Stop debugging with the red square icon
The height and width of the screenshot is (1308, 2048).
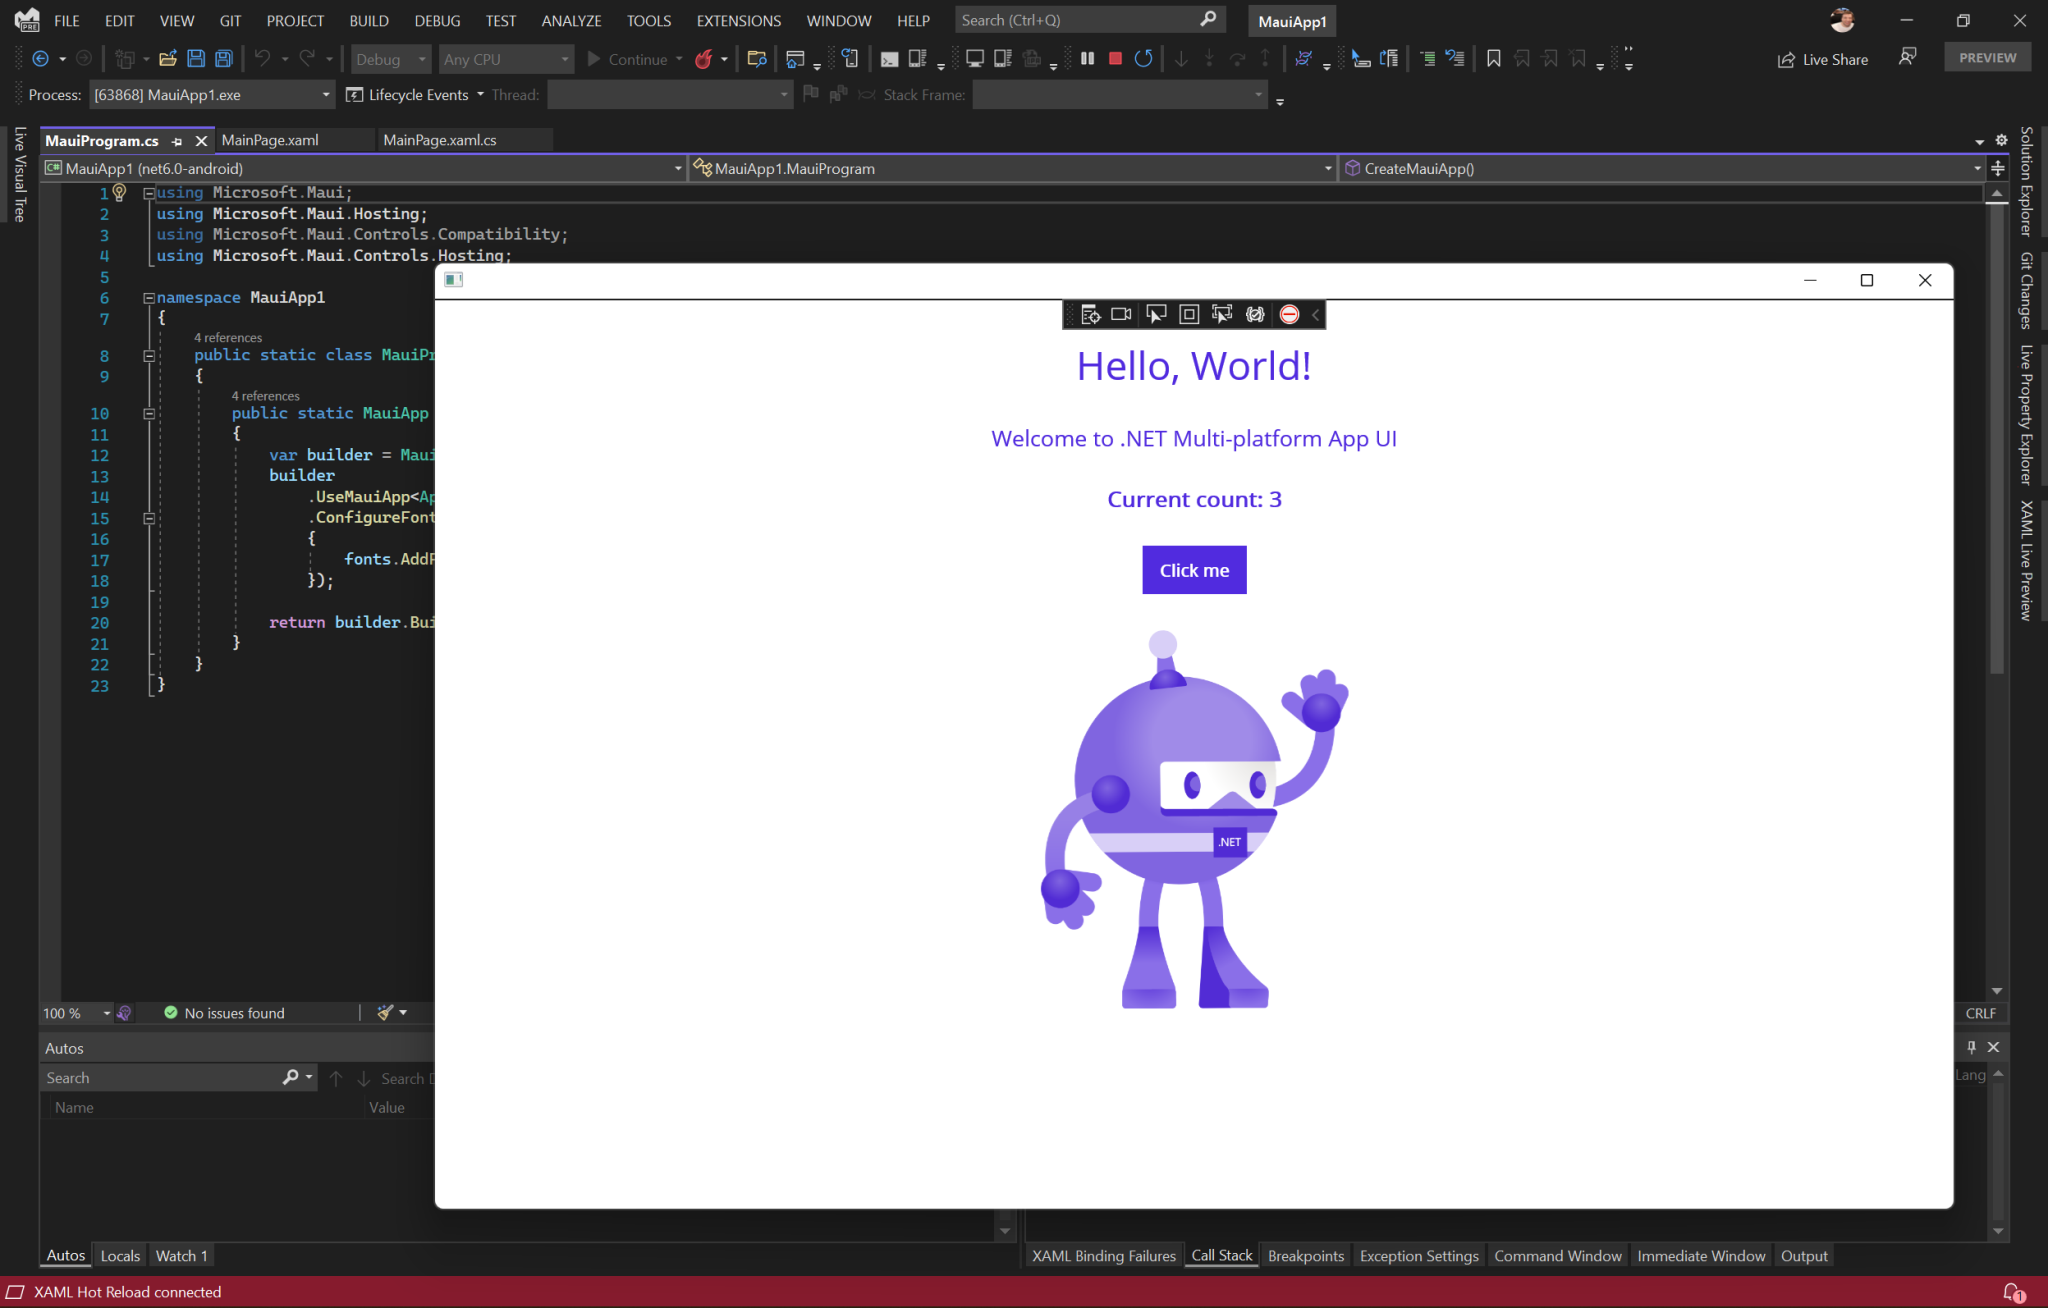(x=1115, y=58)
